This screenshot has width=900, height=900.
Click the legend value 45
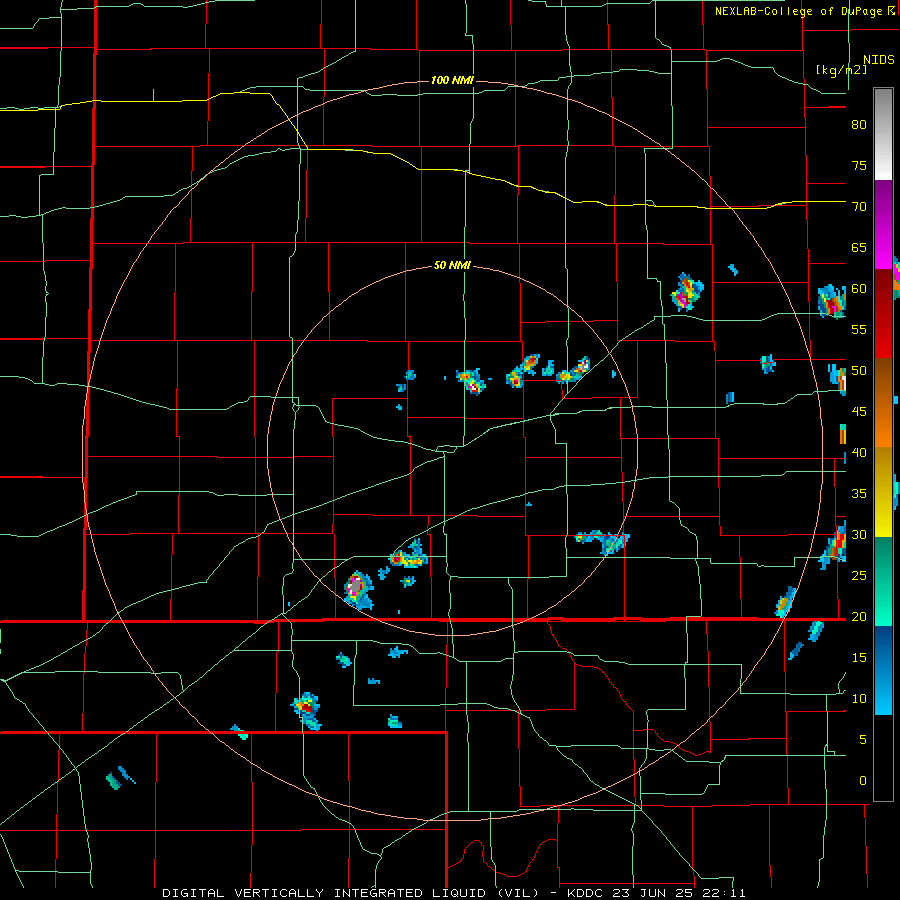[x=859, y=412]
